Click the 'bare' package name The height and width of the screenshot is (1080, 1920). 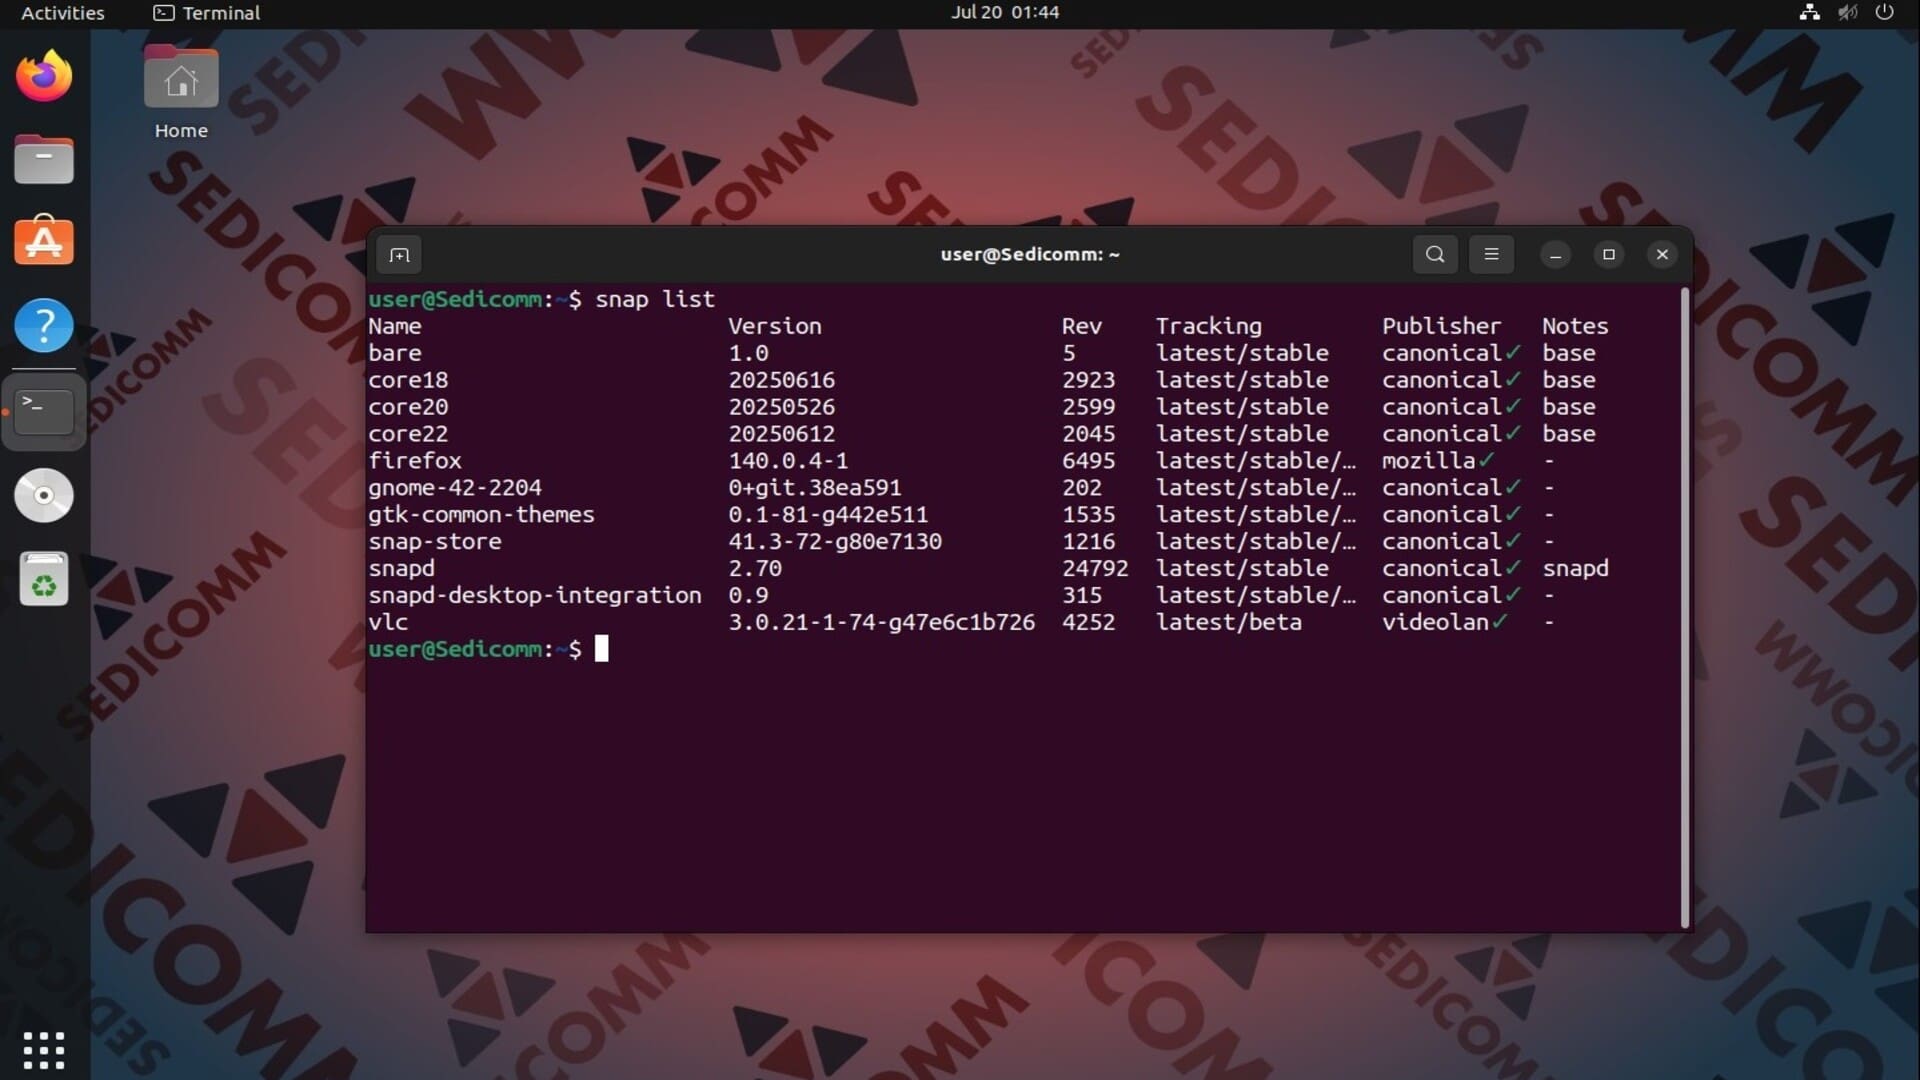(395, 353)
